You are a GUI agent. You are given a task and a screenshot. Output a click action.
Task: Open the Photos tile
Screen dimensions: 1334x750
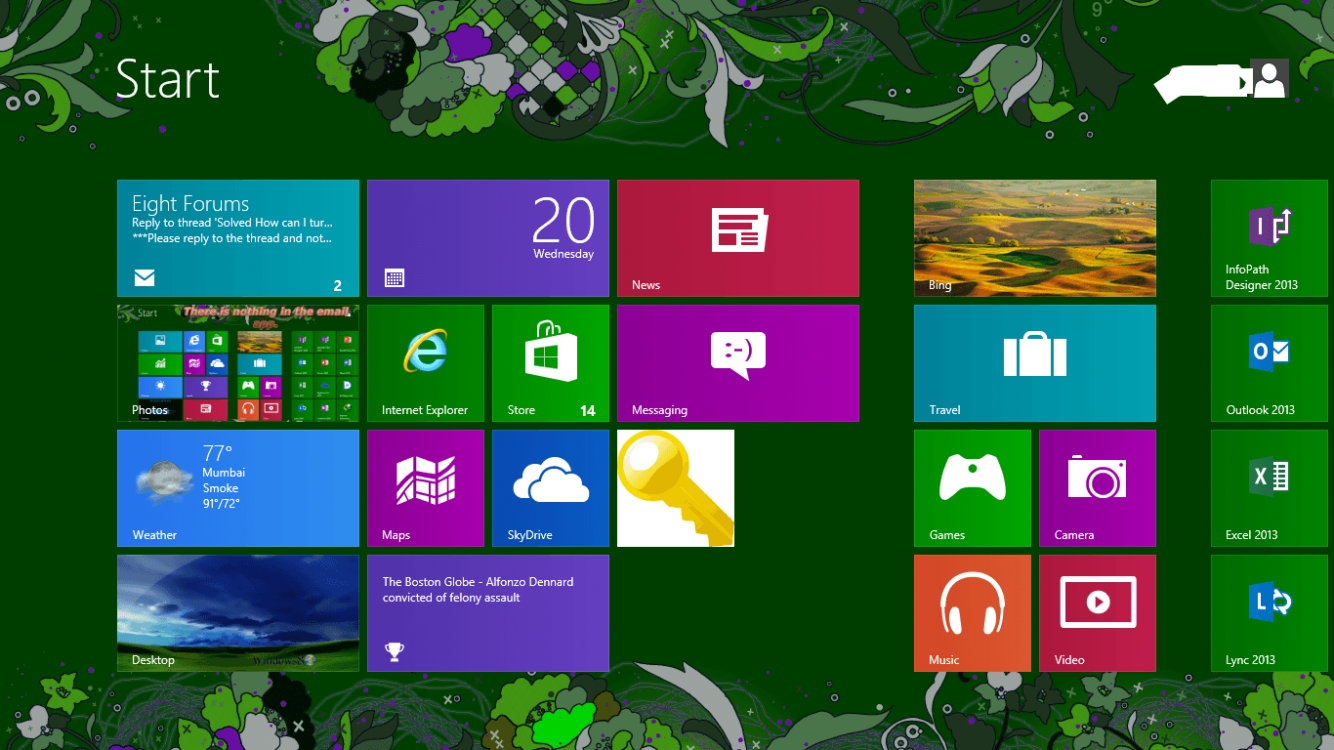[x=238, y=363]
